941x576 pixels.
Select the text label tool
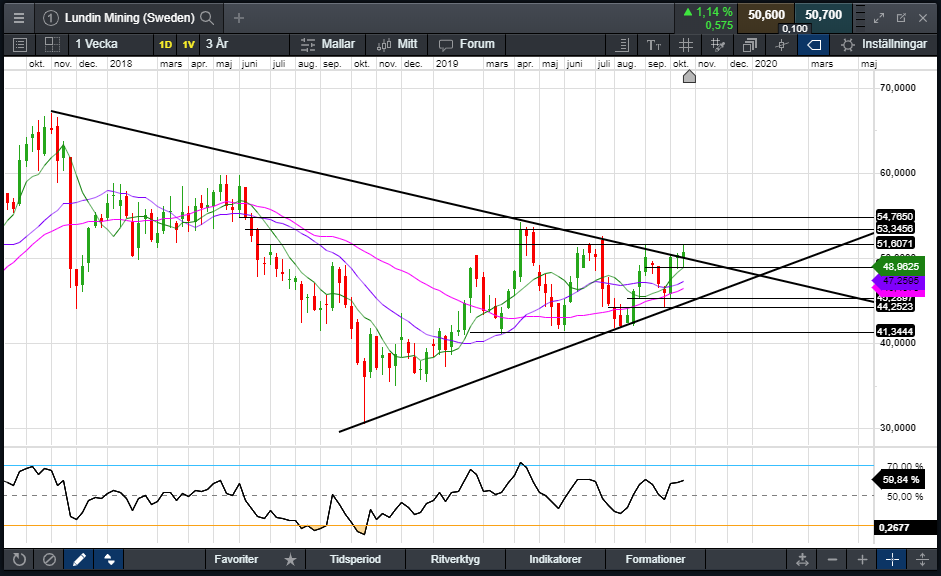point(654,44)
